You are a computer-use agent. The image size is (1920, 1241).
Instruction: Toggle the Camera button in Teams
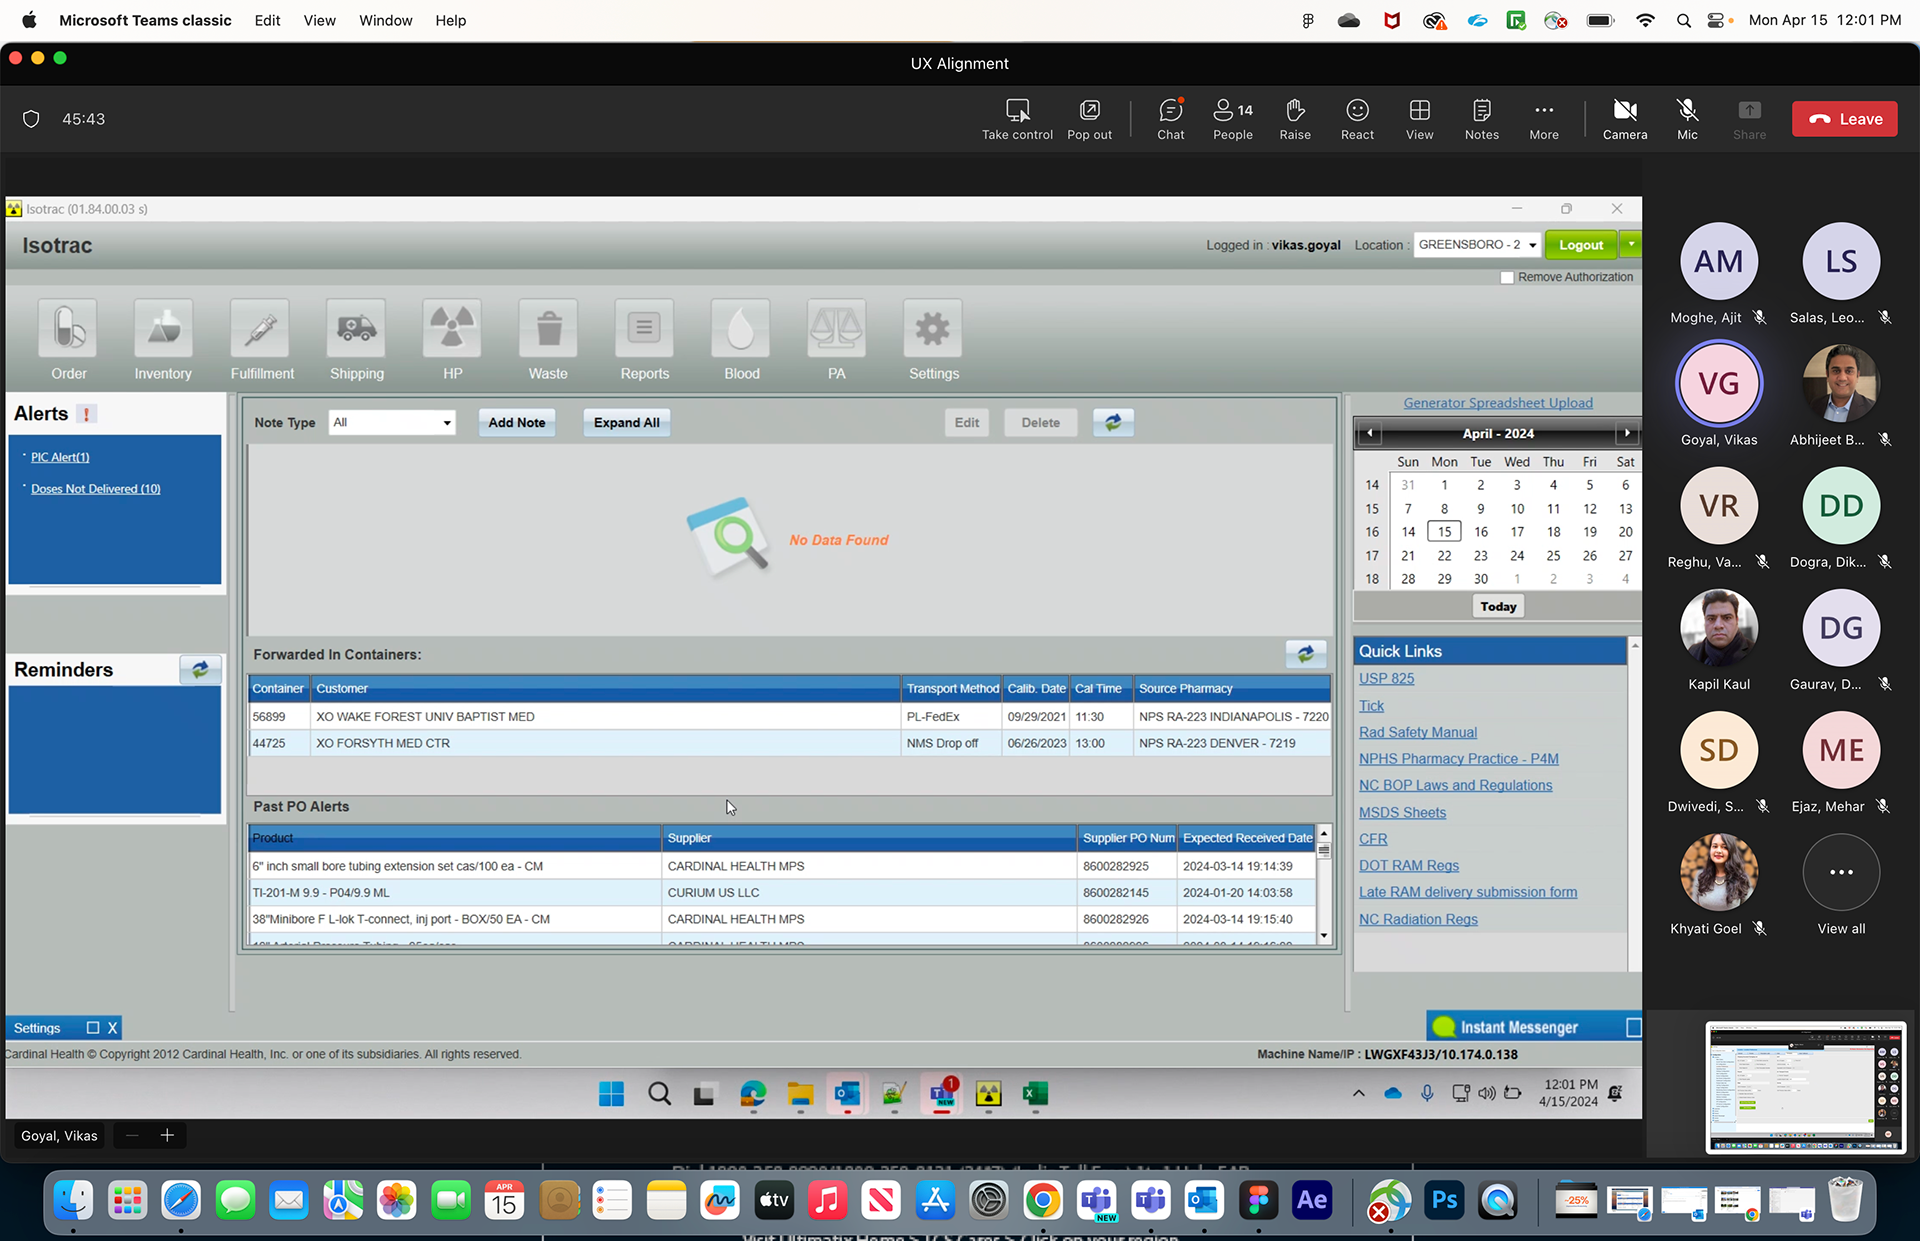point(1624,111)
